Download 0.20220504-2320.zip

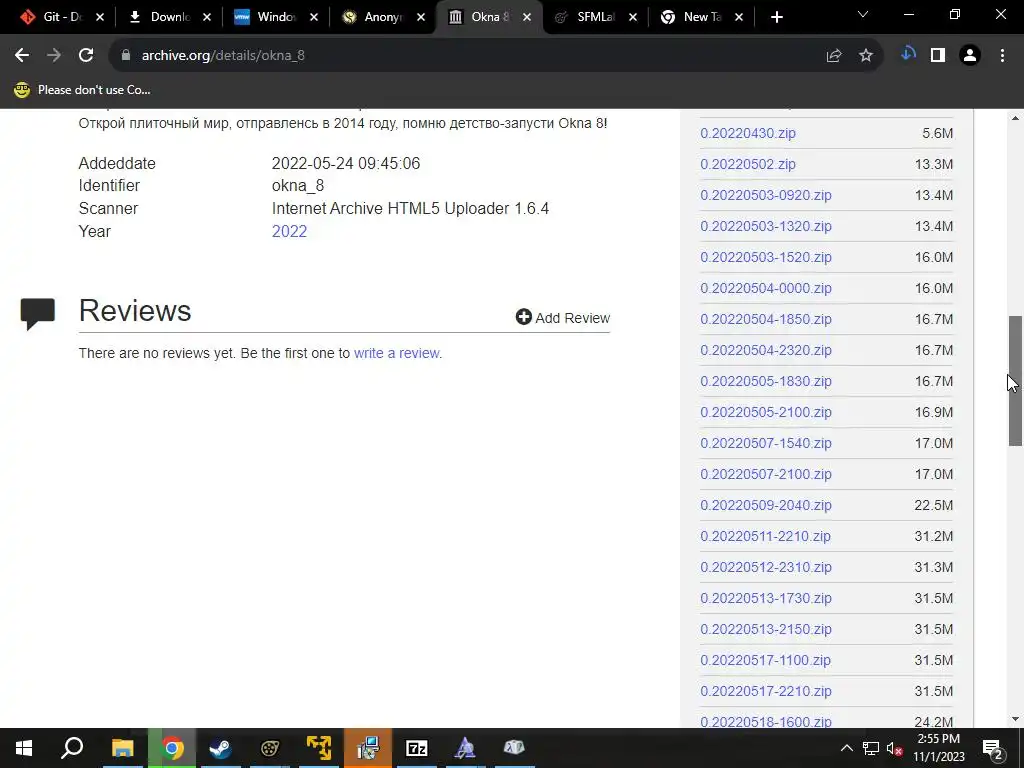point(766,350)
